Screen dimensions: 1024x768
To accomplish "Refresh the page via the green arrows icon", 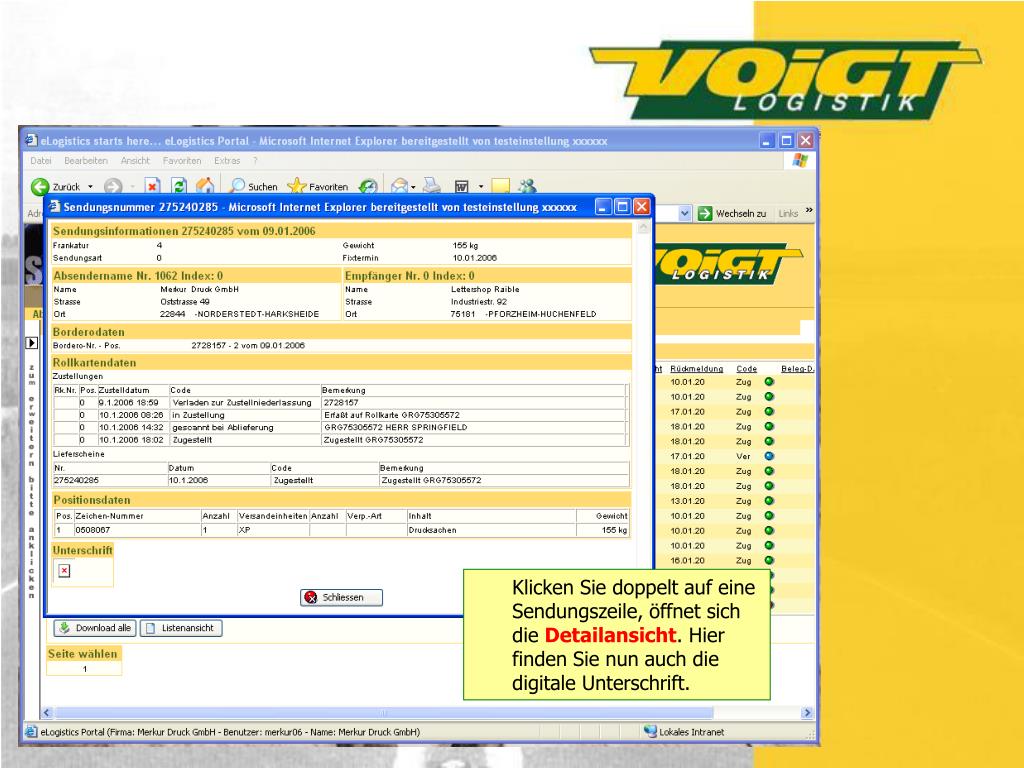I will [x=179, y=187].
